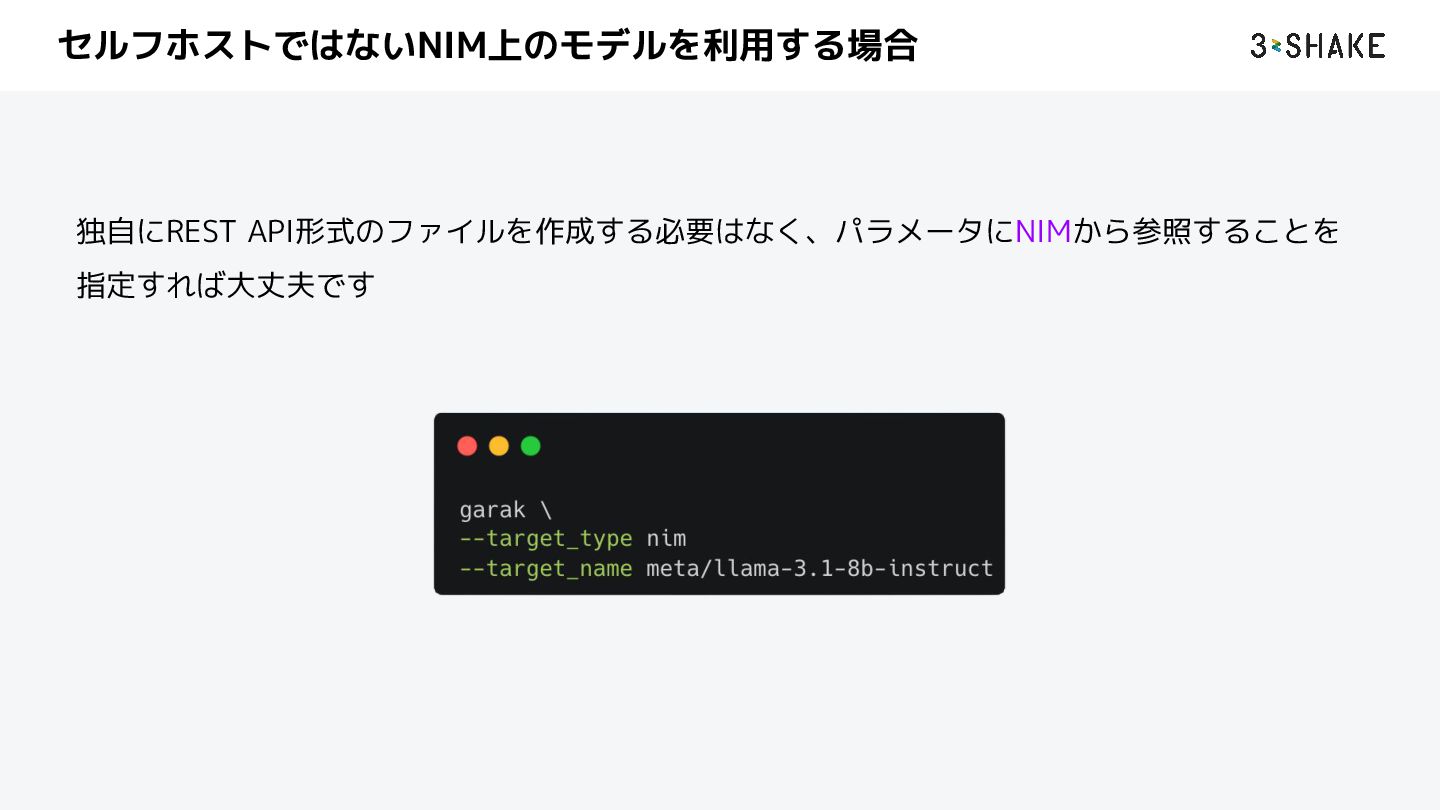Screen dimensions: 1440x810
Task: Click the small arrow mark inside the 3-SHAKE logo
Action: pyautogui.click(x=1275, y=46)
